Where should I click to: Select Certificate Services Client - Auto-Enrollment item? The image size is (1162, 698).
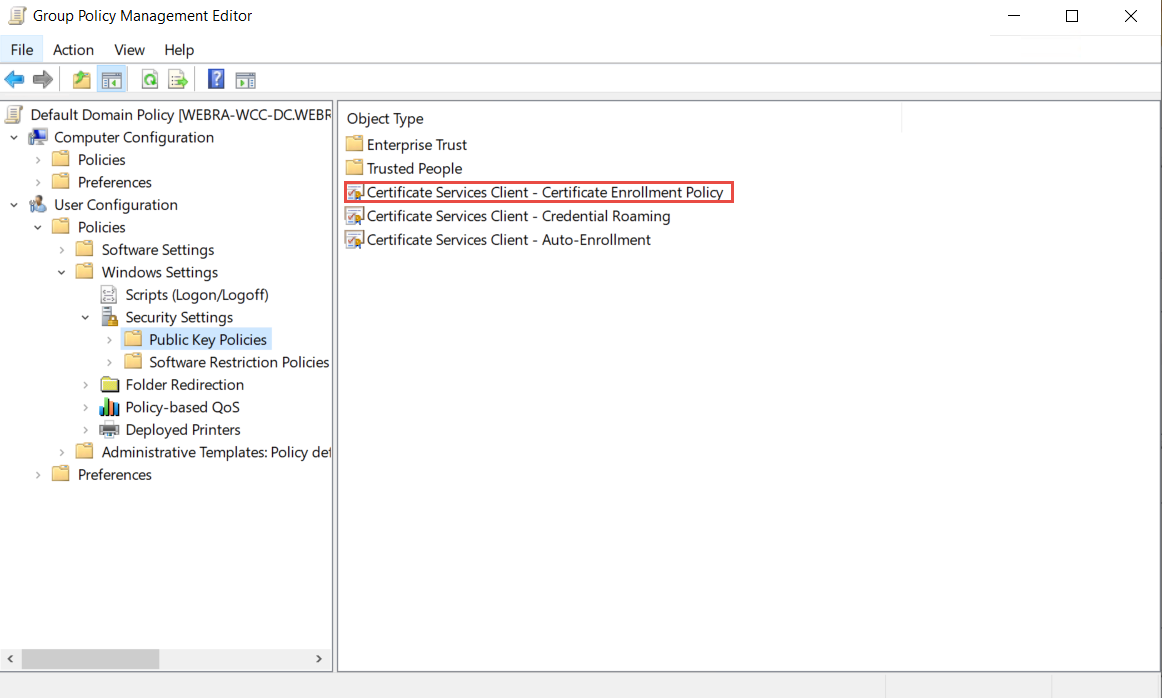508,240
